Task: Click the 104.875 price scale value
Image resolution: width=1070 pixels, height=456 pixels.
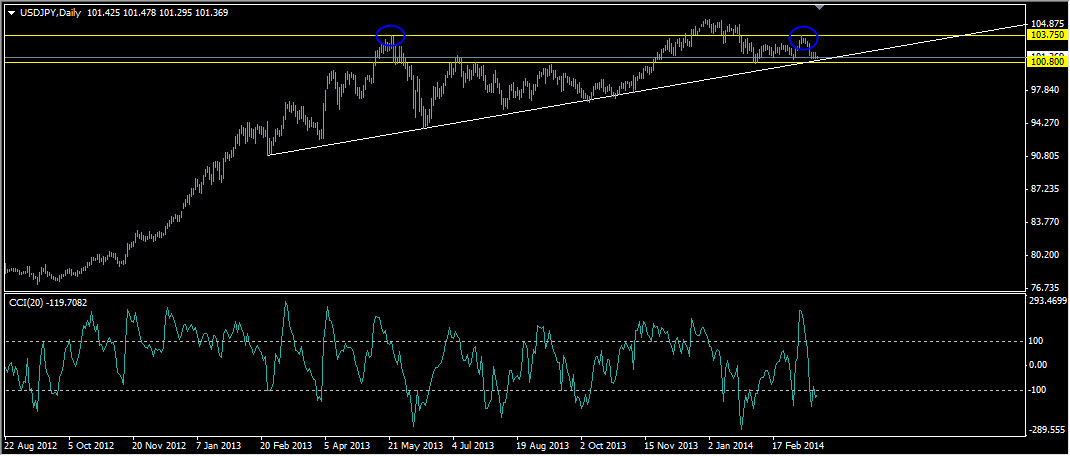Action: click(x=1047, y=24)
